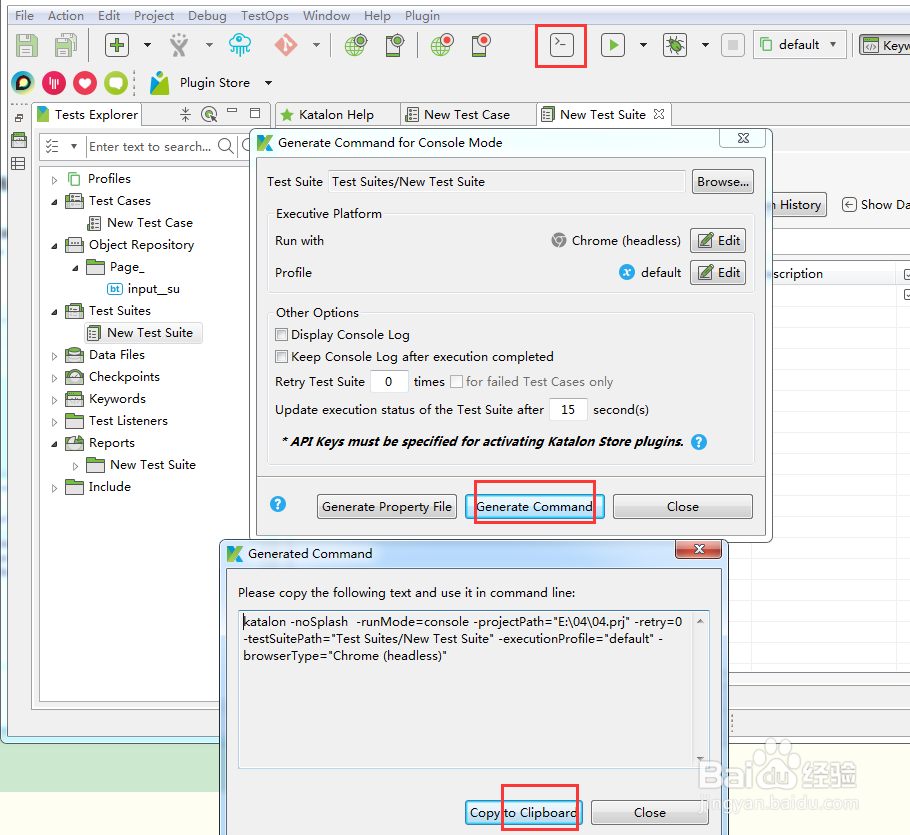Click the green plus New item icon
Viewport: 910px width, 835px height.
117,45
